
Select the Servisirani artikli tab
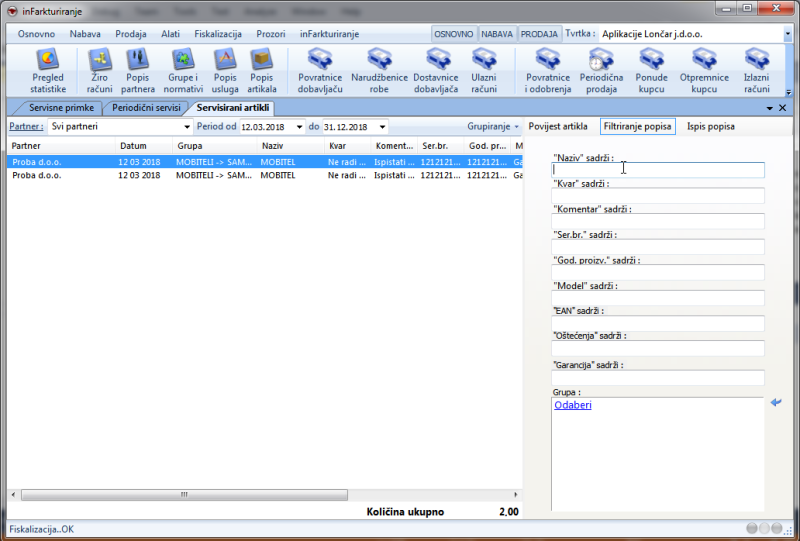pyautogui.click(x=233, y=108)
